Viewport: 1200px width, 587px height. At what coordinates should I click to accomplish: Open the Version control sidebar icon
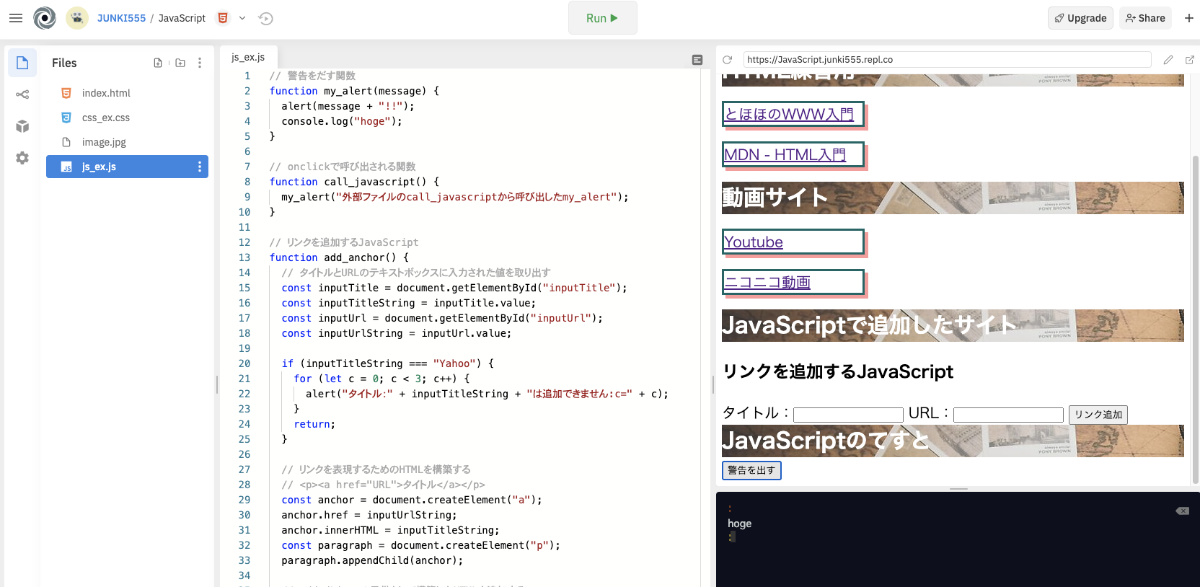coord(22,95)
